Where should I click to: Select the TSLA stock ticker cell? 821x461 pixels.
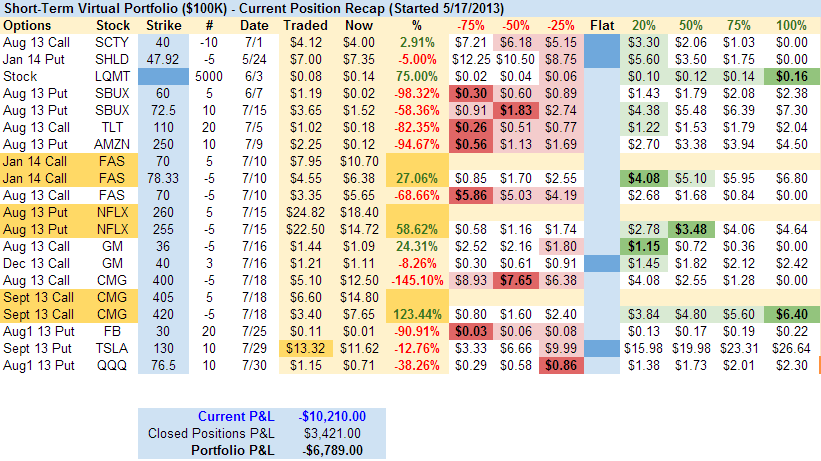(112, 348)
